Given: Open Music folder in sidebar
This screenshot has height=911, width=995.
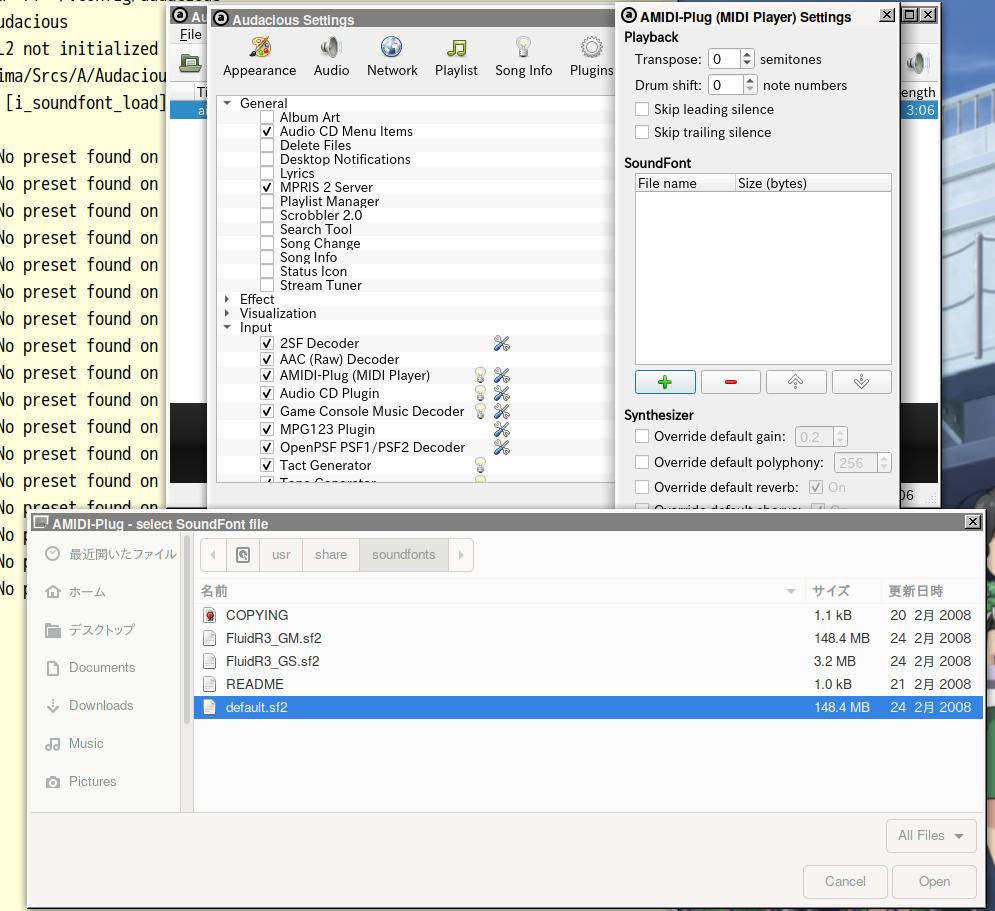Looking at the screenshot, I should coord(74,744).
